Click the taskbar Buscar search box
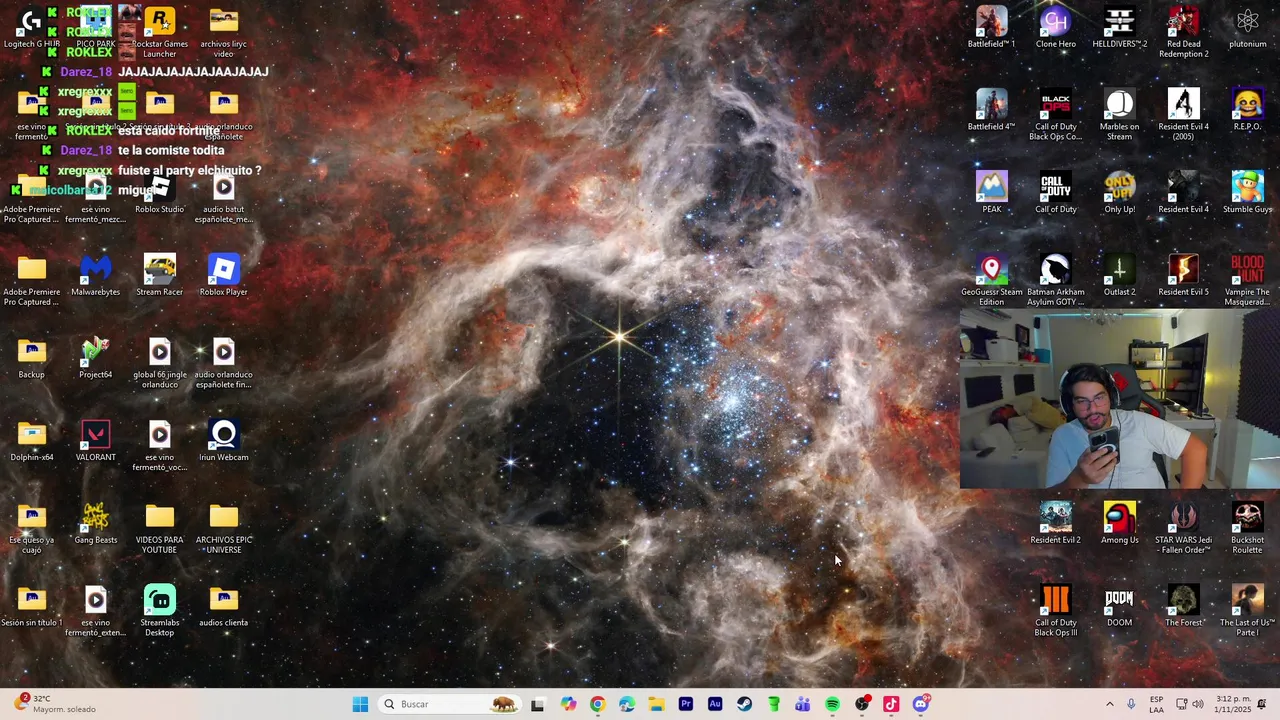Image resolution: width=1280 pixels, height=720 pixels. click(x=449, y=704)
